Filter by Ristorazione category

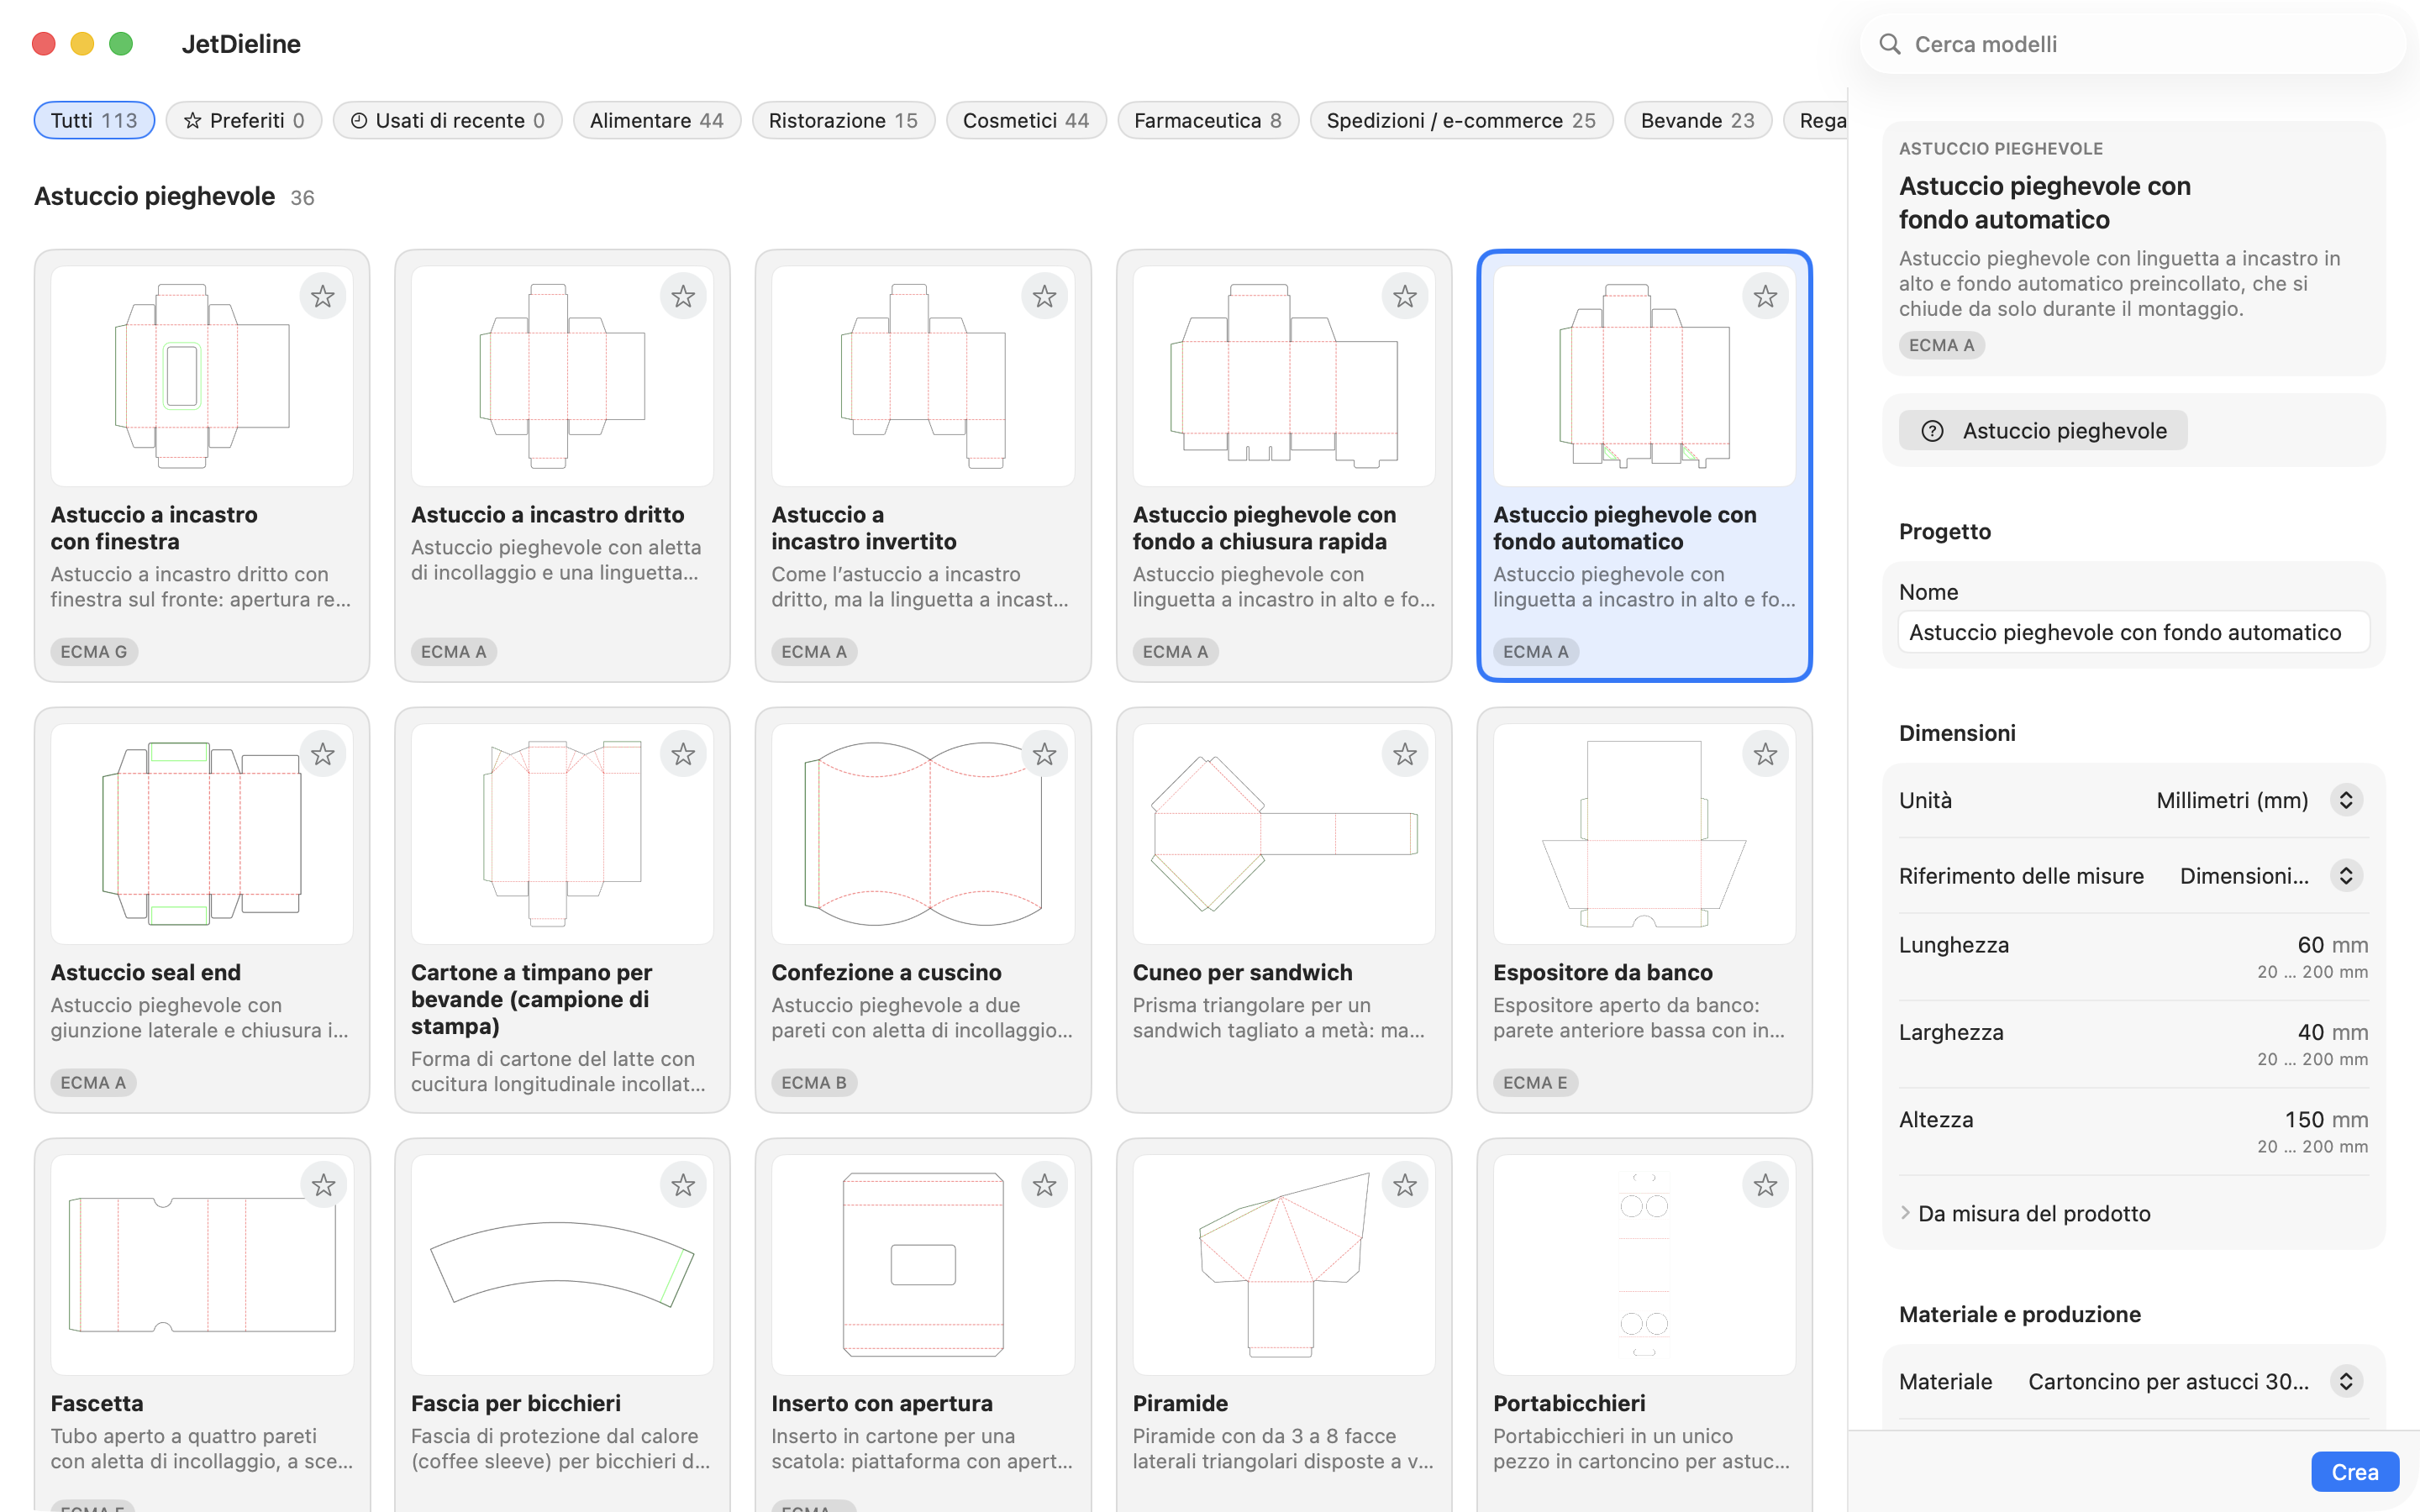843,120
